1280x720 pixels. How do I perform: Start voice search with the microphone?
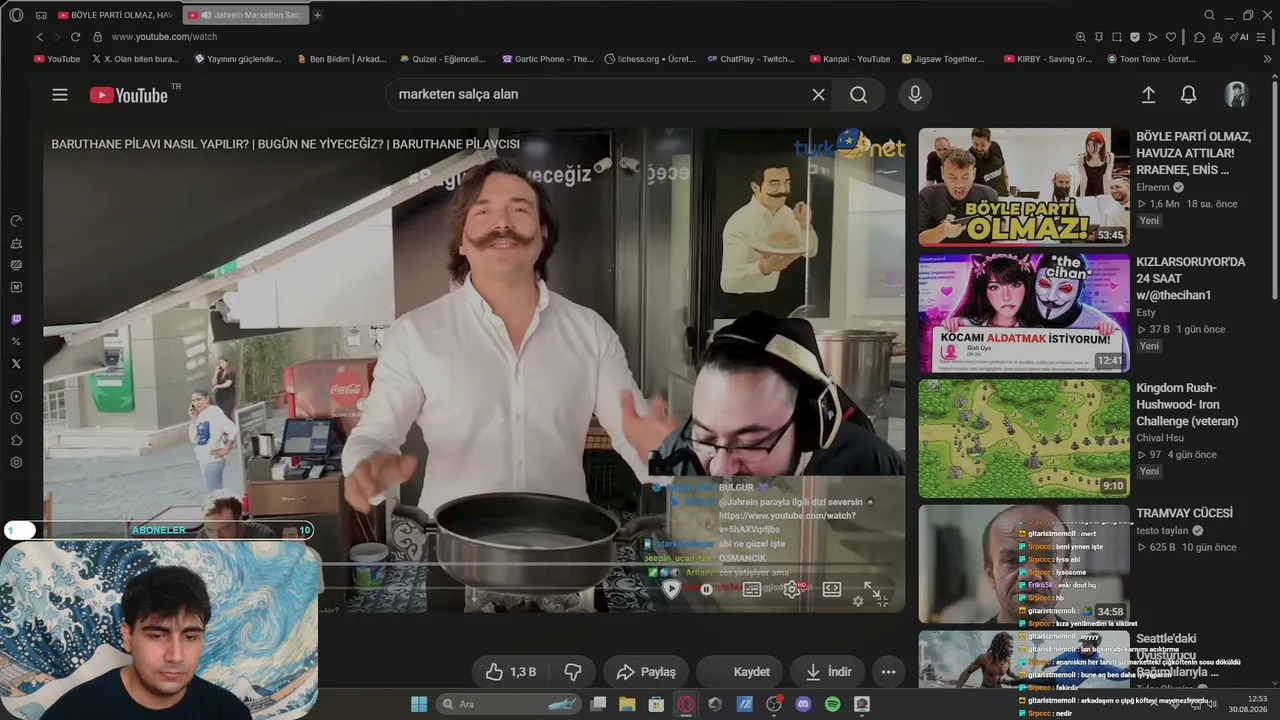[914, 95]
